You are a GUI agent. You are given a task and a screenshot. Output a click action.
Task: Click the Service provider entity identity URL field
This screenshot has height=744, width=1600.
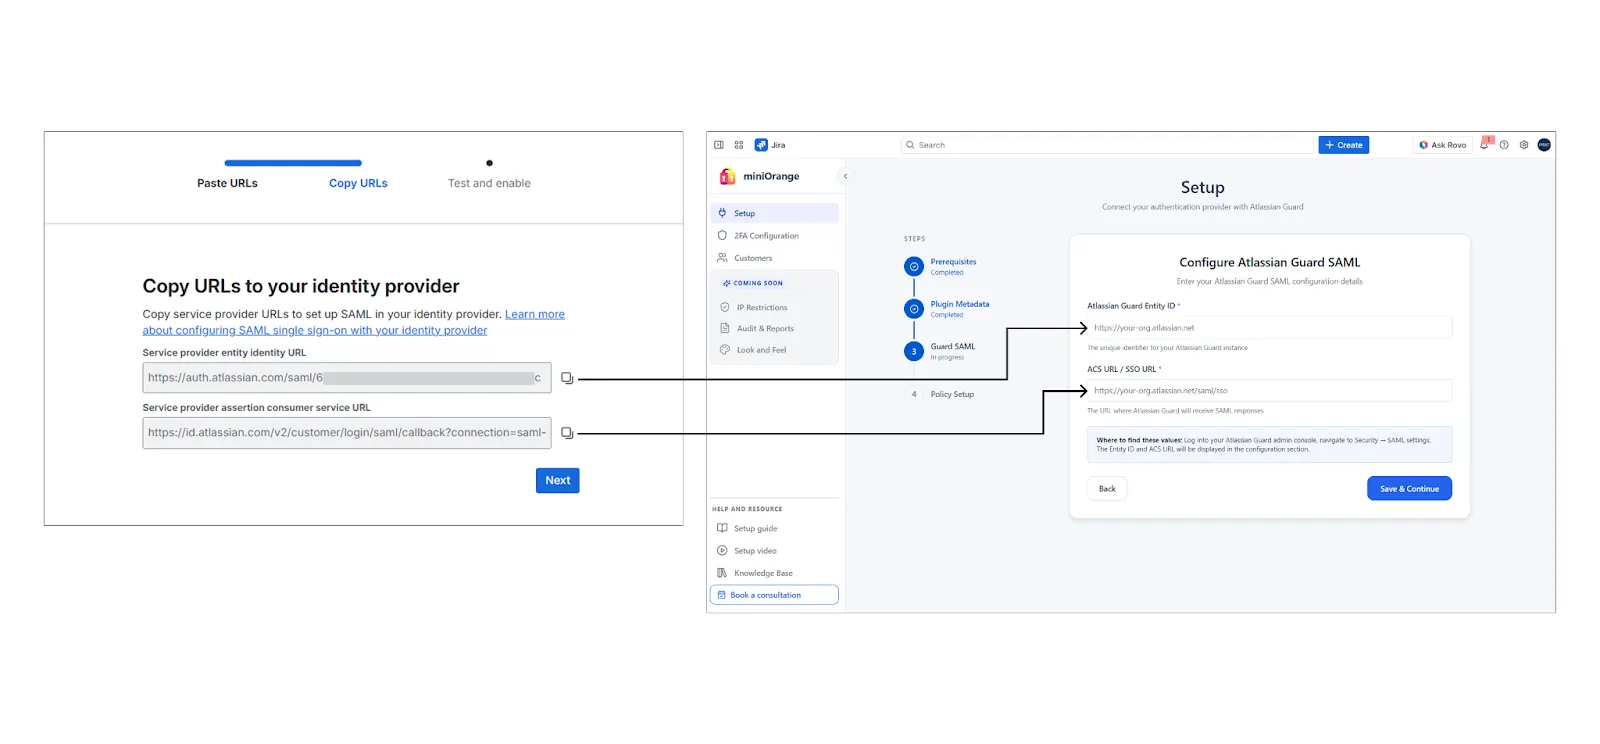coord(347,378)
